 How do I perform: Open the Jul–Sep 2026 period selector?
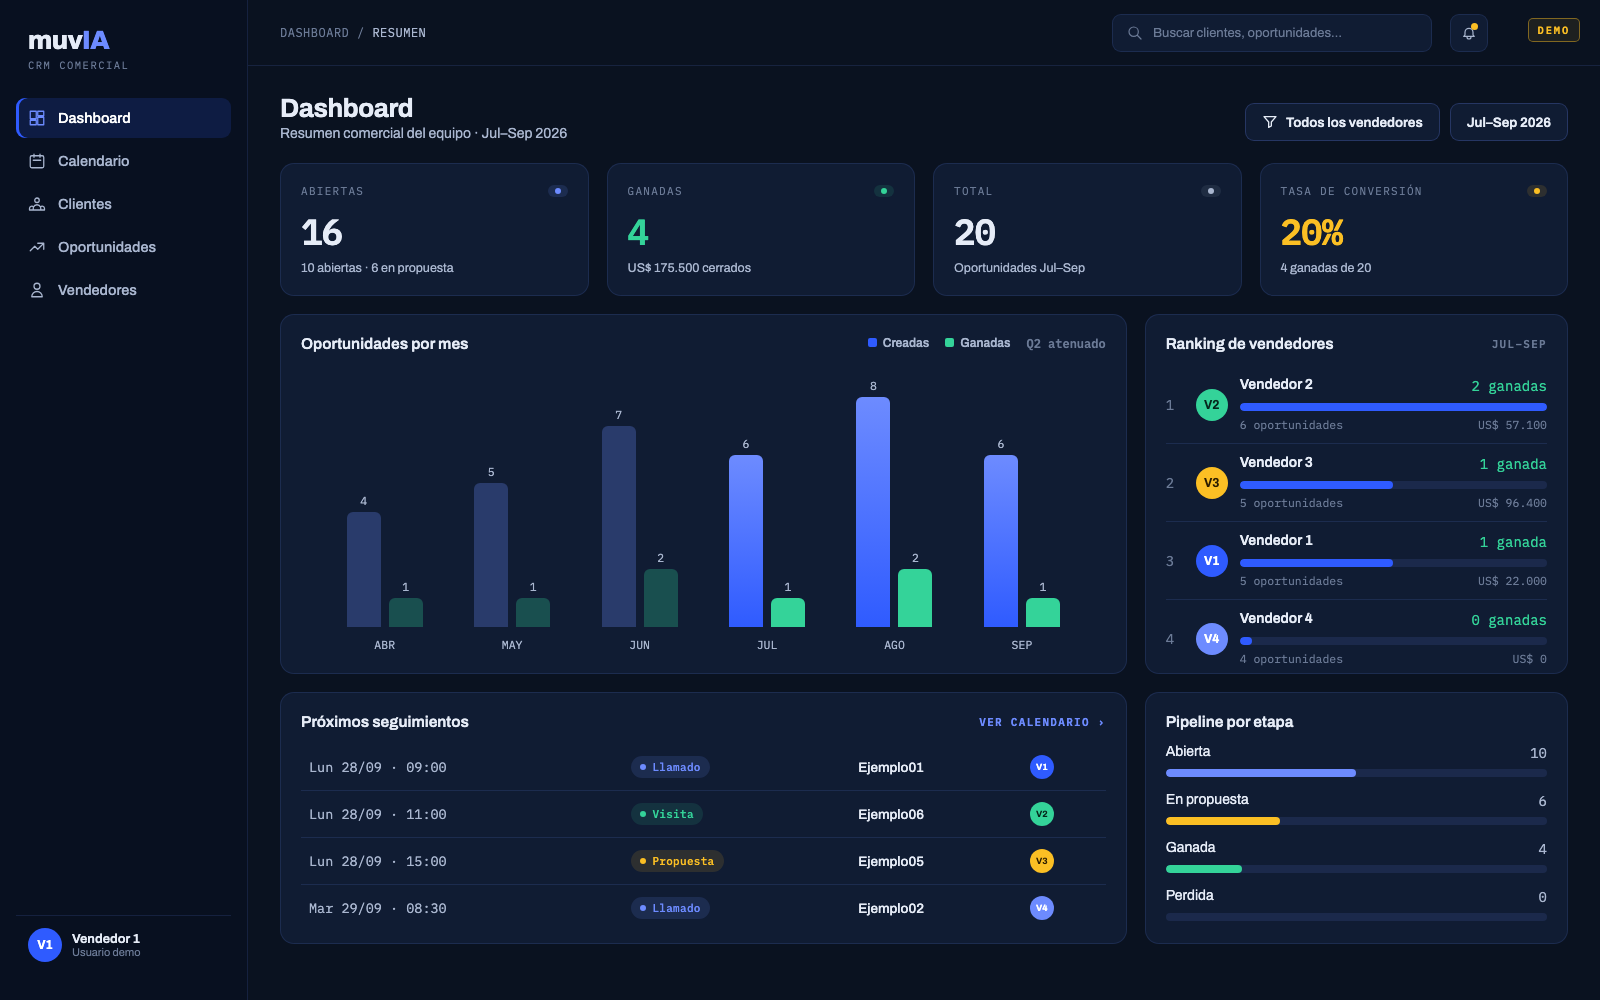pos(1509,122)
